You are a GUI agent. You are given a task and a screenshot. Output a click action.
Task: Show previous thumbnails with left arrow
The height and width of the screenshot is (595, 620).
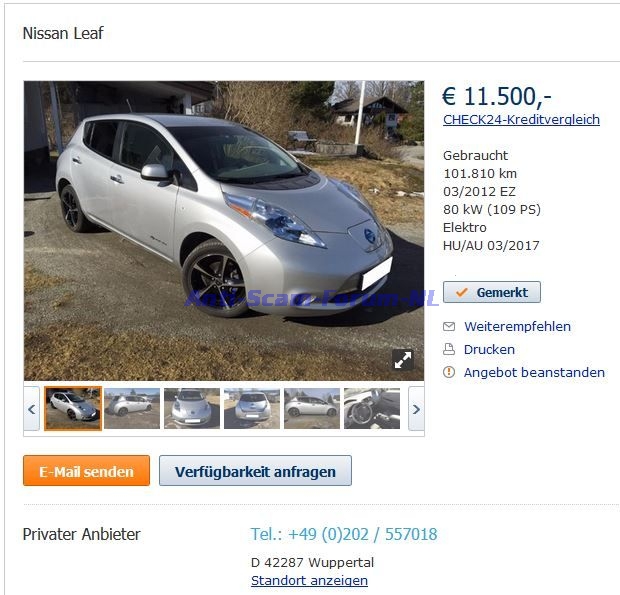[32, 409]
